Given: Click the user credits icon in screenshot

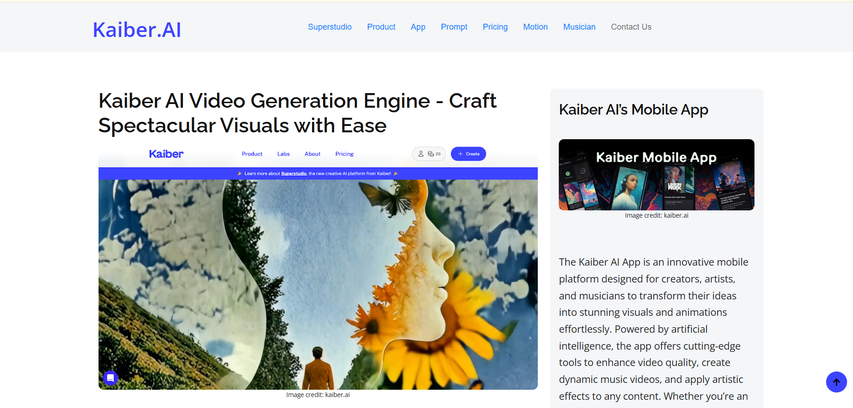Looking at the screenshot, I should 429,154.
